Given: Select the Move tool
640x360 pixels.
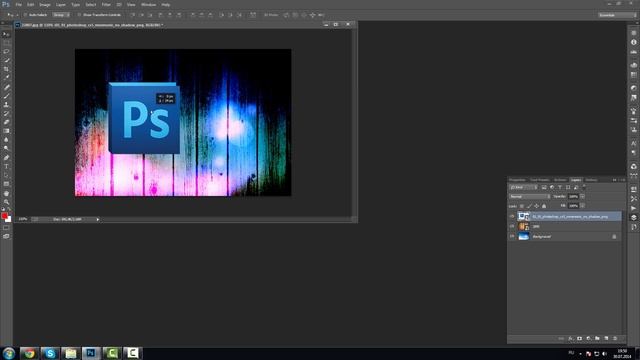Looking at the screenshot, I should pyautogui.click(x=6, y=34).
